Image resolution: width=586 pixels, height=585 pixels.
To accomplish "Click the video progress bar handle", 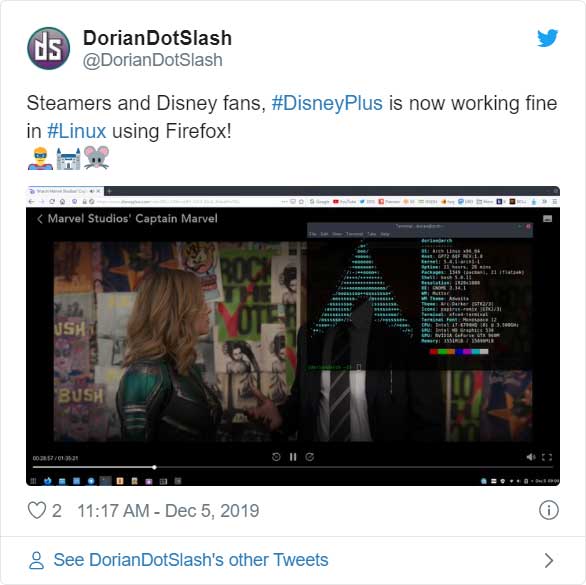I will (154, 467).
